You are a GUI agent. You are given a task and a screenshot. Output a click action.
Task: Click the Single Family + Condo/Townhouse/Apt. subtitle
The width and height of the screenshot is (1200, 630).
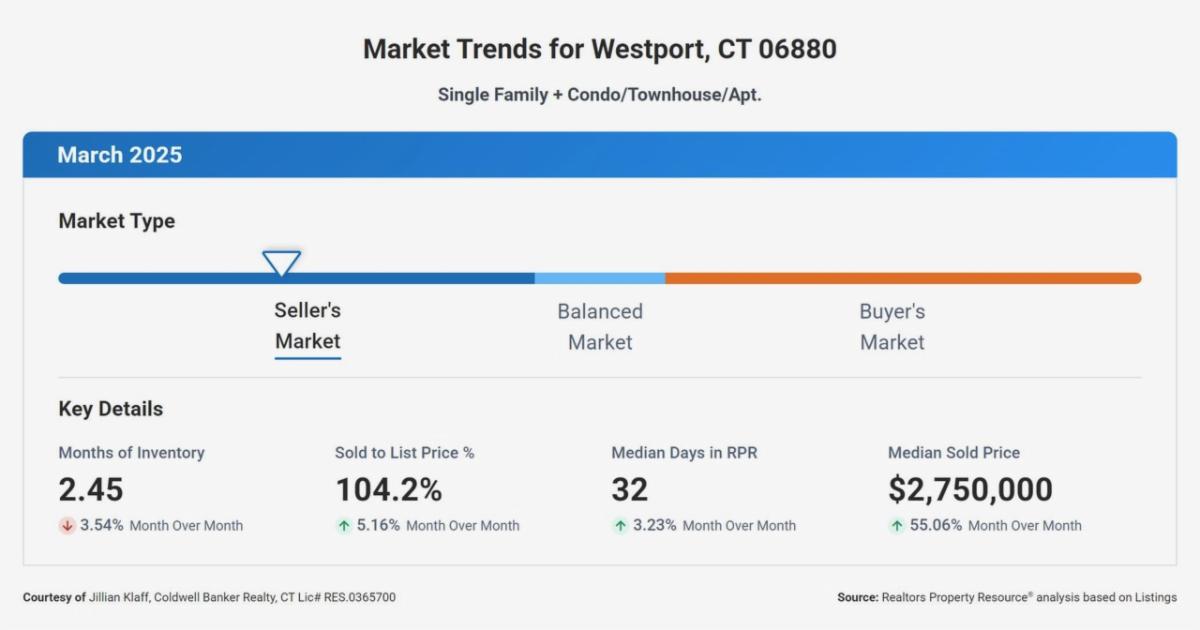click(x=600, y=95)
